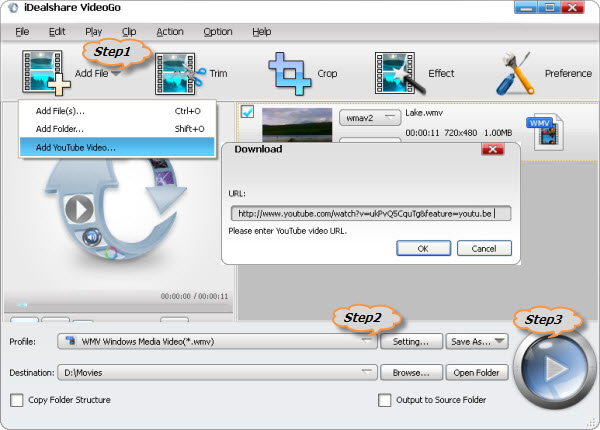
Task: Open Preference wrench and screwdriver icon
Action: click(515, 73)
